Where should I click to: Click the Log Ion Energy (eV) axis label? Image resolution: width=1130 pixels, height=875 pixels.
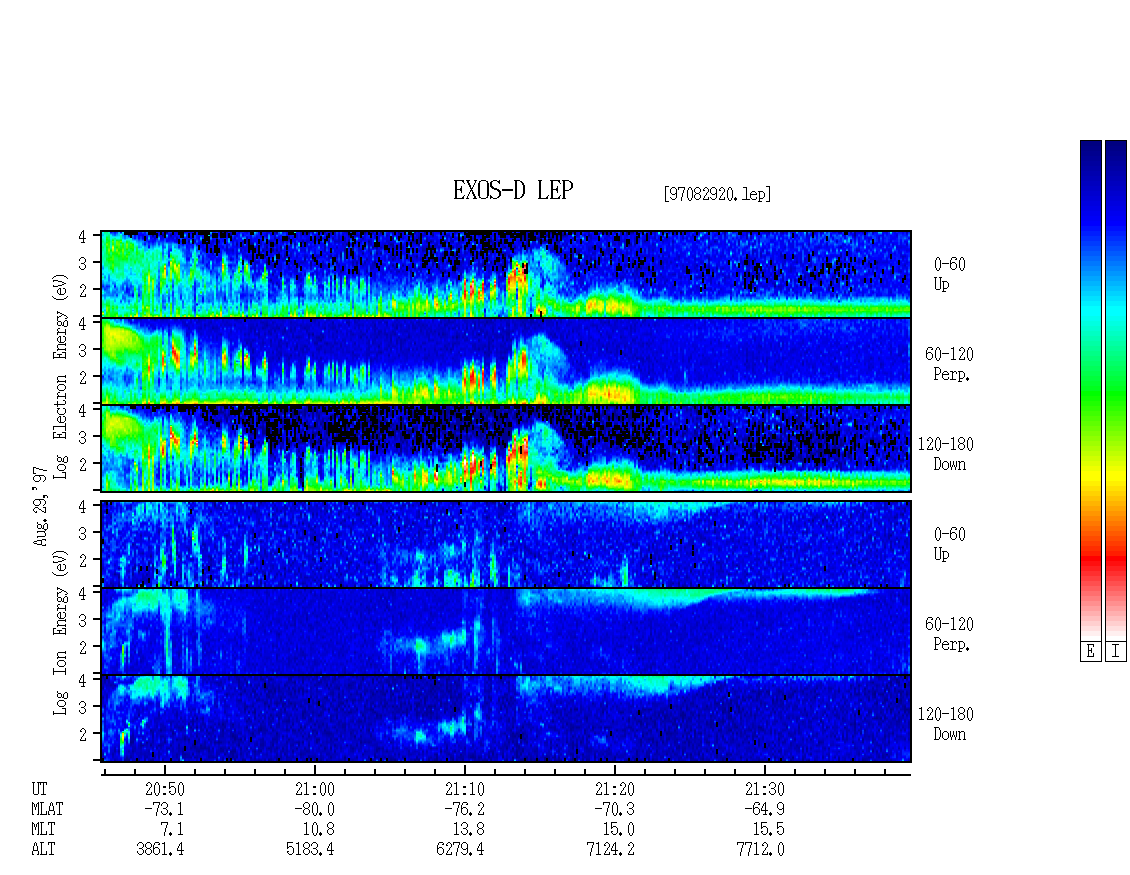(61, 632)
